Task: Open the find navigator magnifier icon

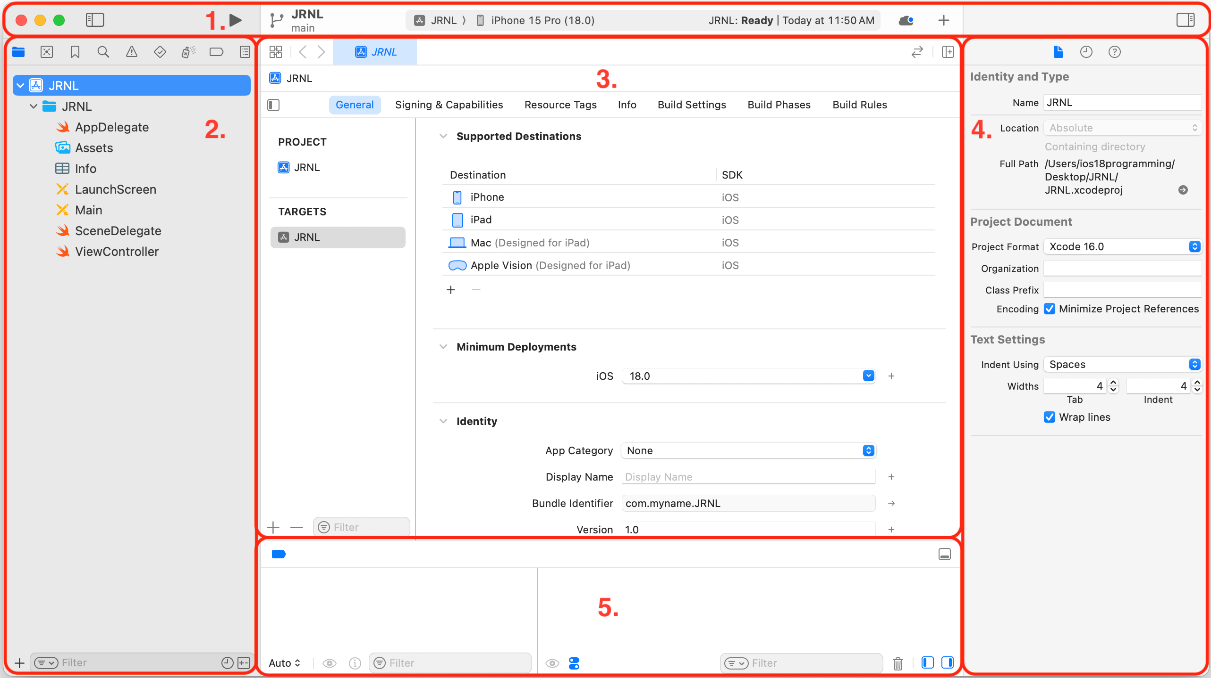Action: coord(103,52)
